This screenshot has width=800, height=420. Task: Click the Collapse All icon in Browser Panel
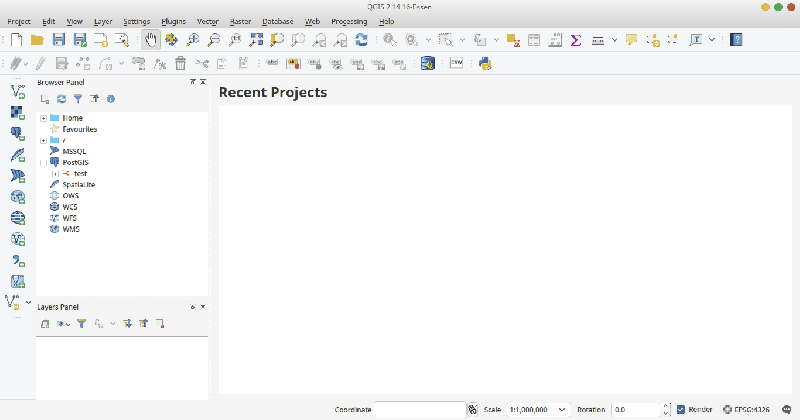pos(94,99)
